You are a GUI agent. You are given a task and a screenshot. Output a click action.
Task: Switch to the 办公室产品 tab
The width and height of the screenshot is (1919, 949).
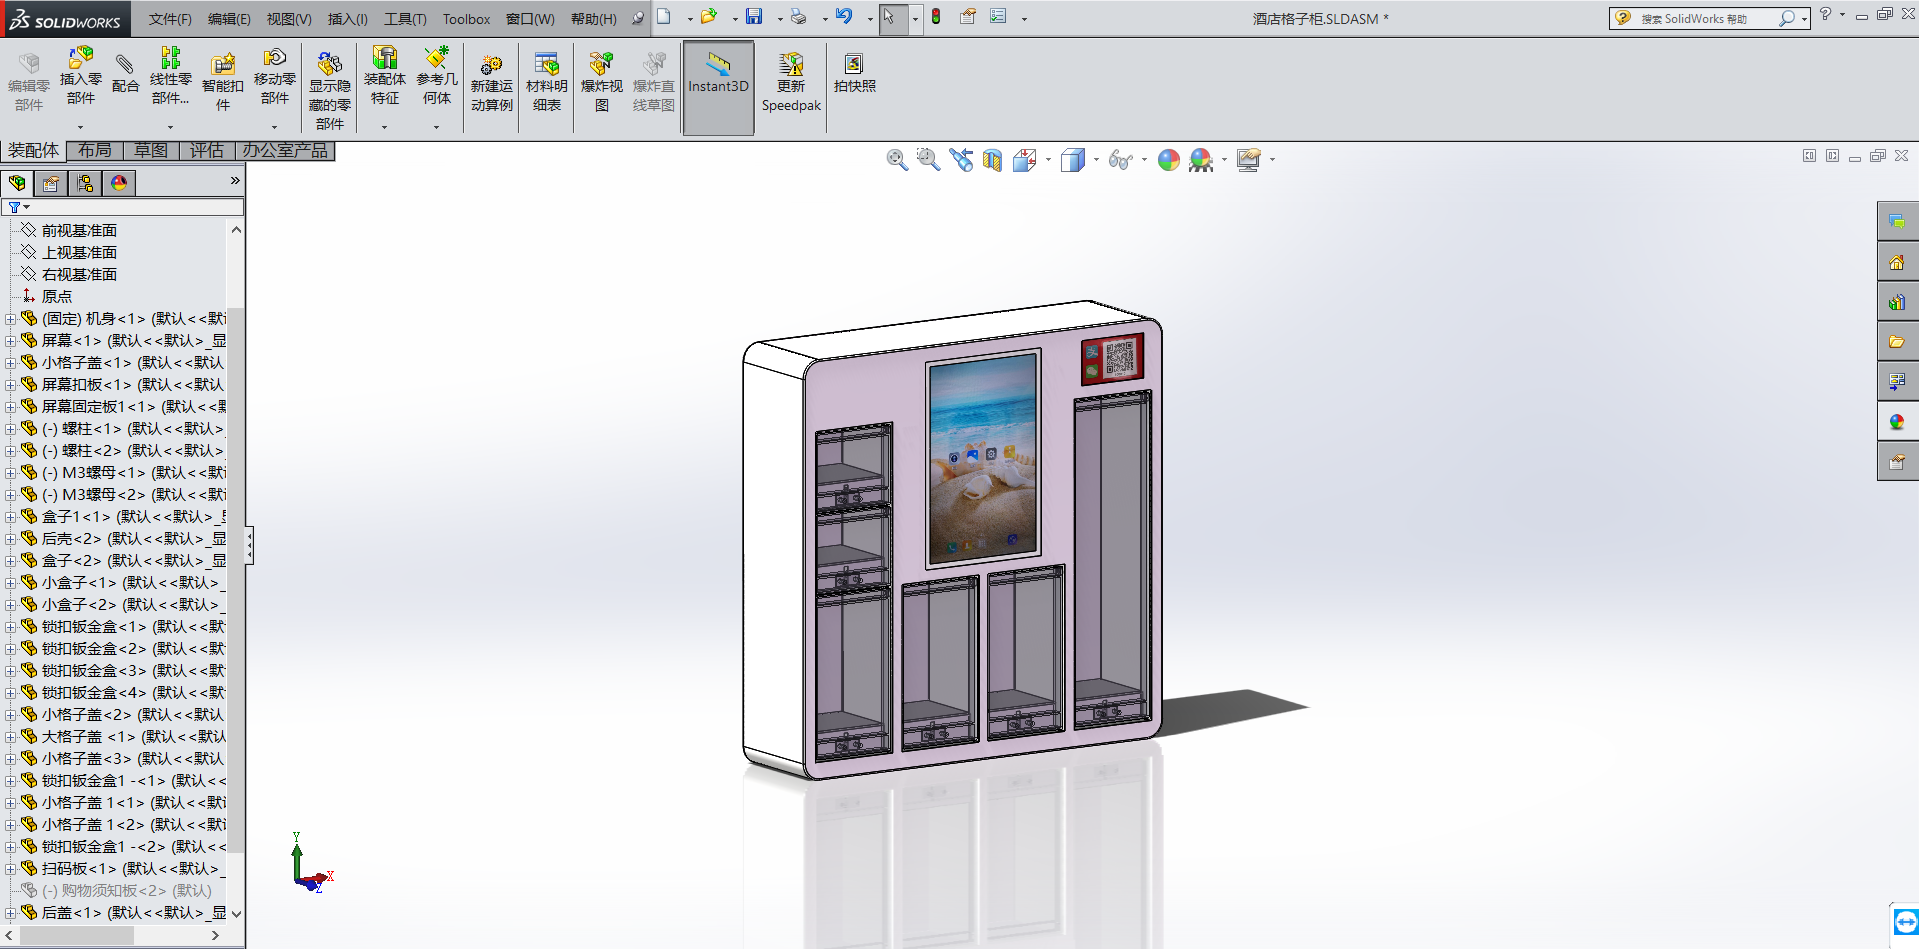[285, 151]
